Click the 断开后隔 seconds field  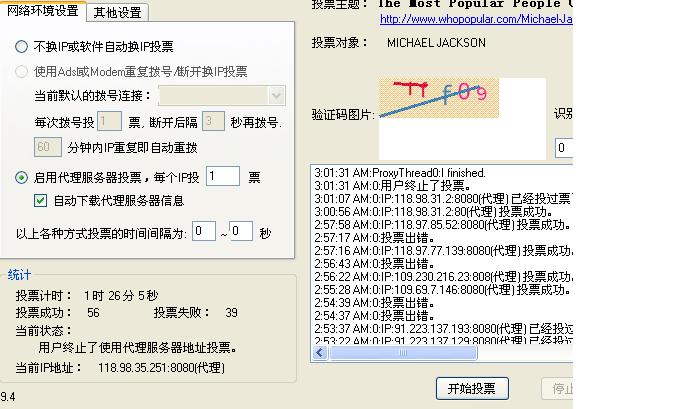212,122
